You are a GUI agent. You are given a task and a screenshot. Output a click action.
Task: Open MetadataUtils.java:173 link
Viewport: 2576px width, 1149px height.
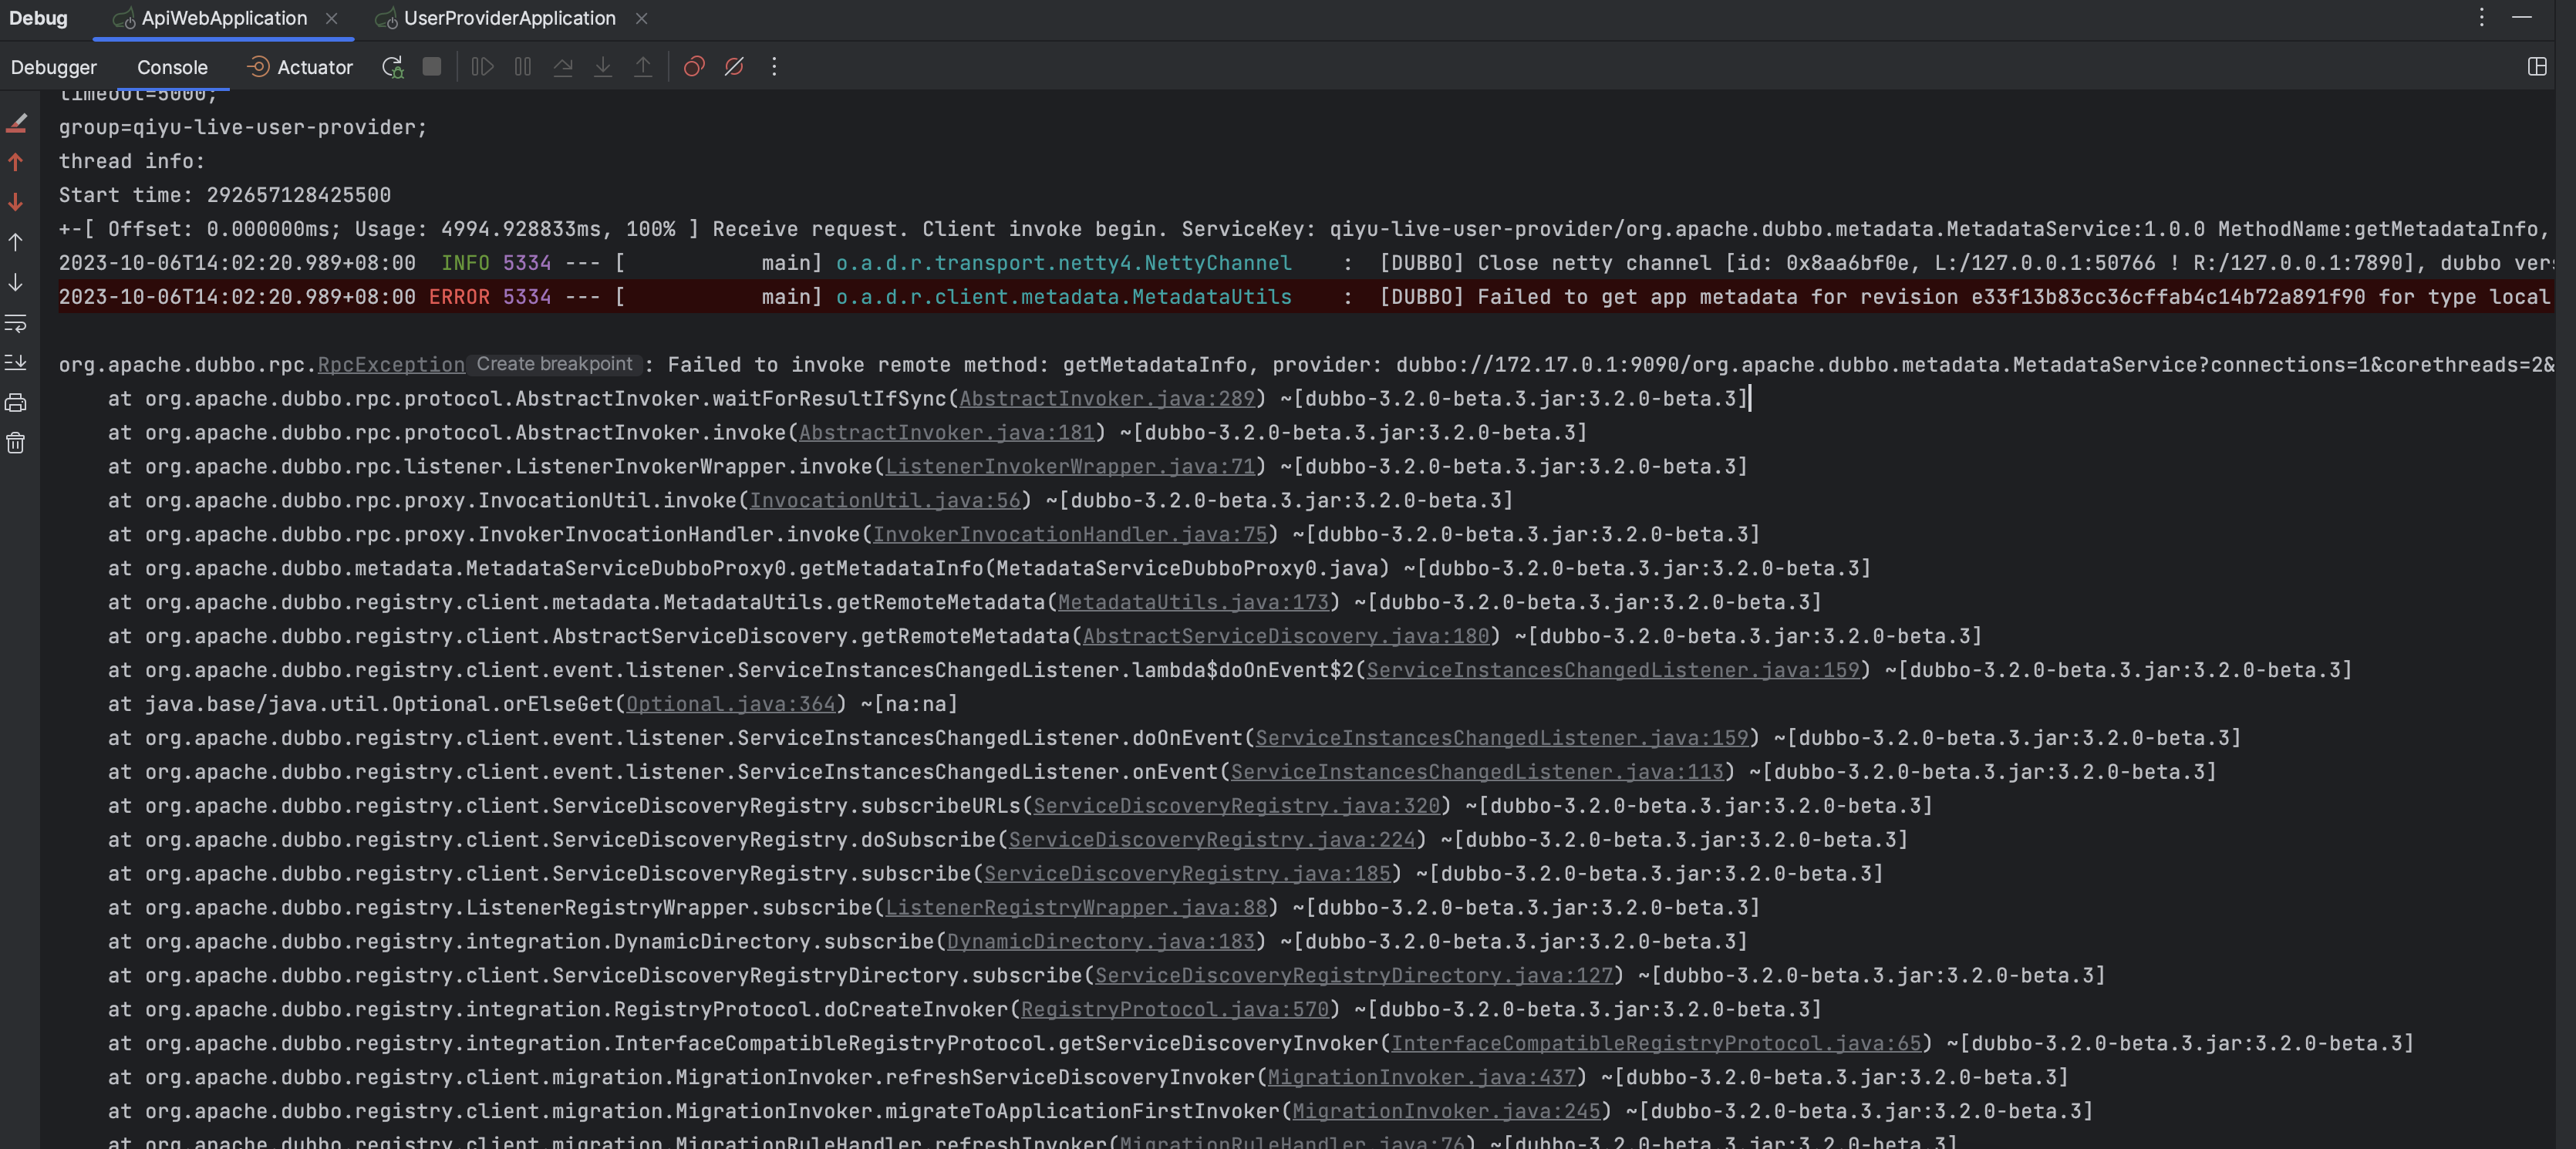coord(1193,603)
